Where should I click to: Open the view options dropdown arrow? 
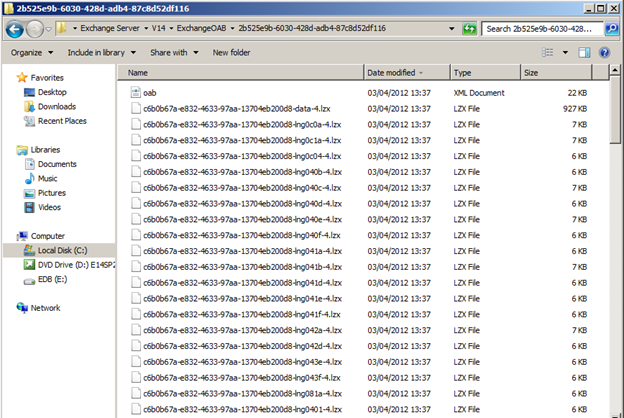[565, 53]
